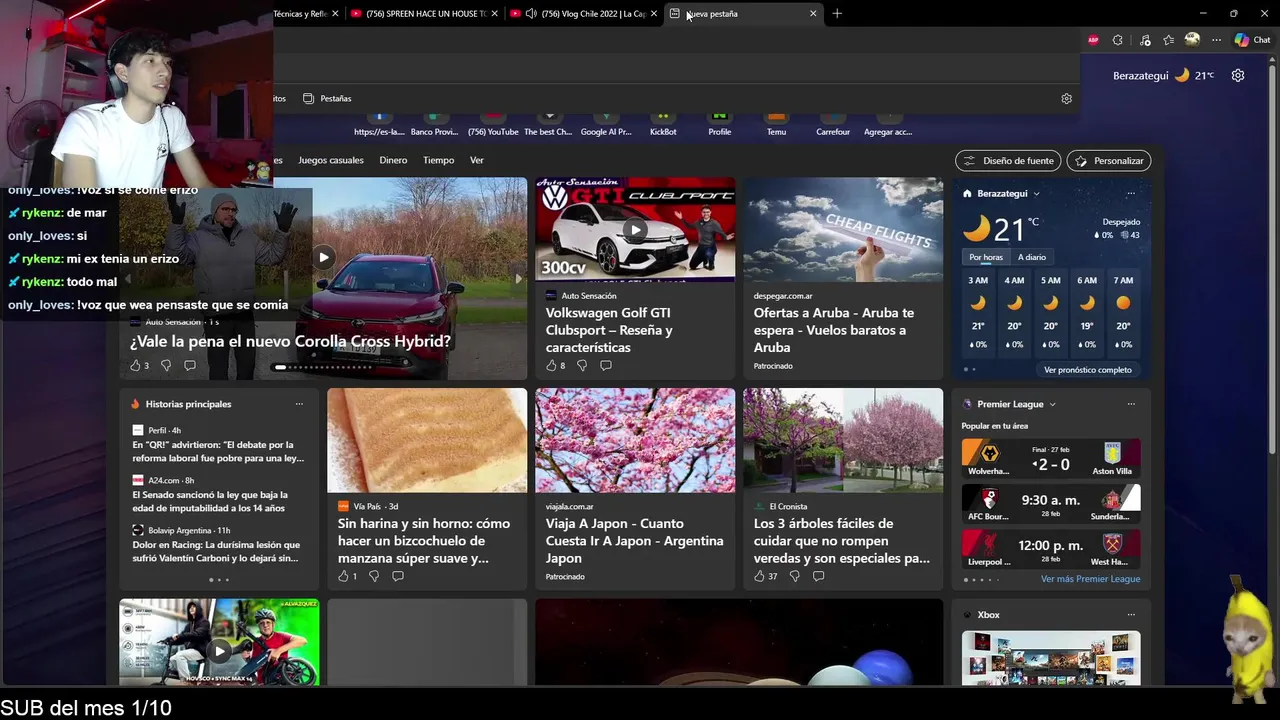Open the Ver feed tab

pyautogui.click(x=477, y=160)
